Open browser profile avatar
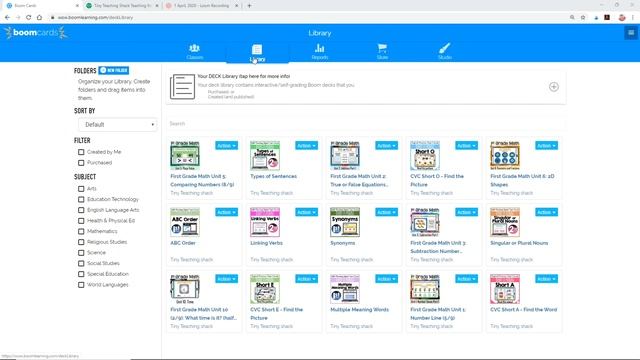 622,18
